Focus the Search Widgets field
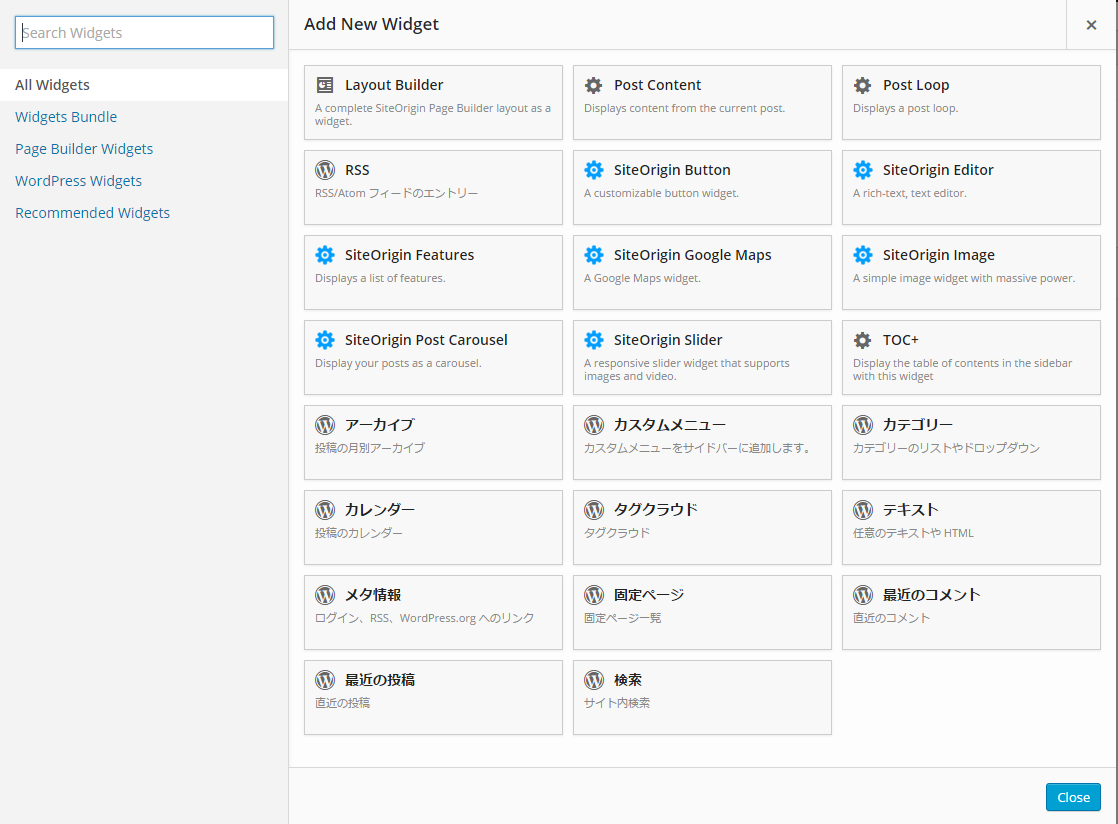Screen dimensions: 1118x824 tap(144, 33)
